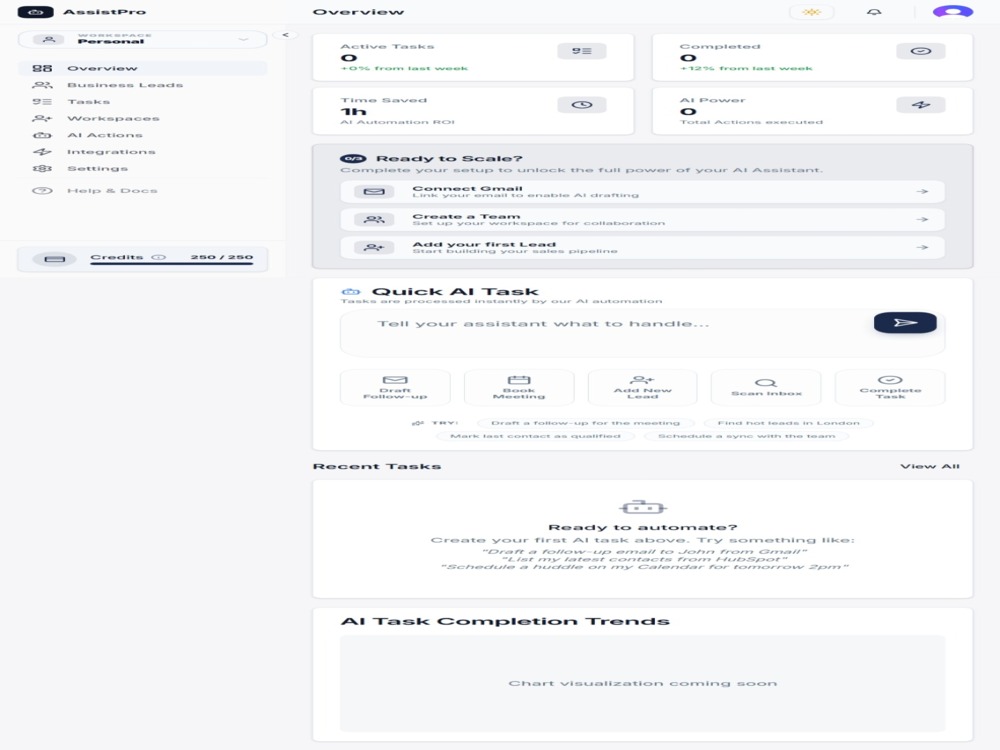Click the Overview grid icon in sidebar
Screen dimensions: 1000x750
pos(42,68)
